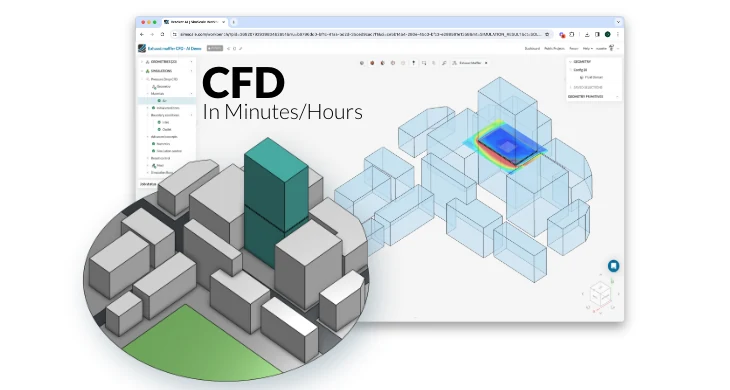Select the grey sphere render mode icon
The height and width of the screenshot is (390, 730).
362,63
